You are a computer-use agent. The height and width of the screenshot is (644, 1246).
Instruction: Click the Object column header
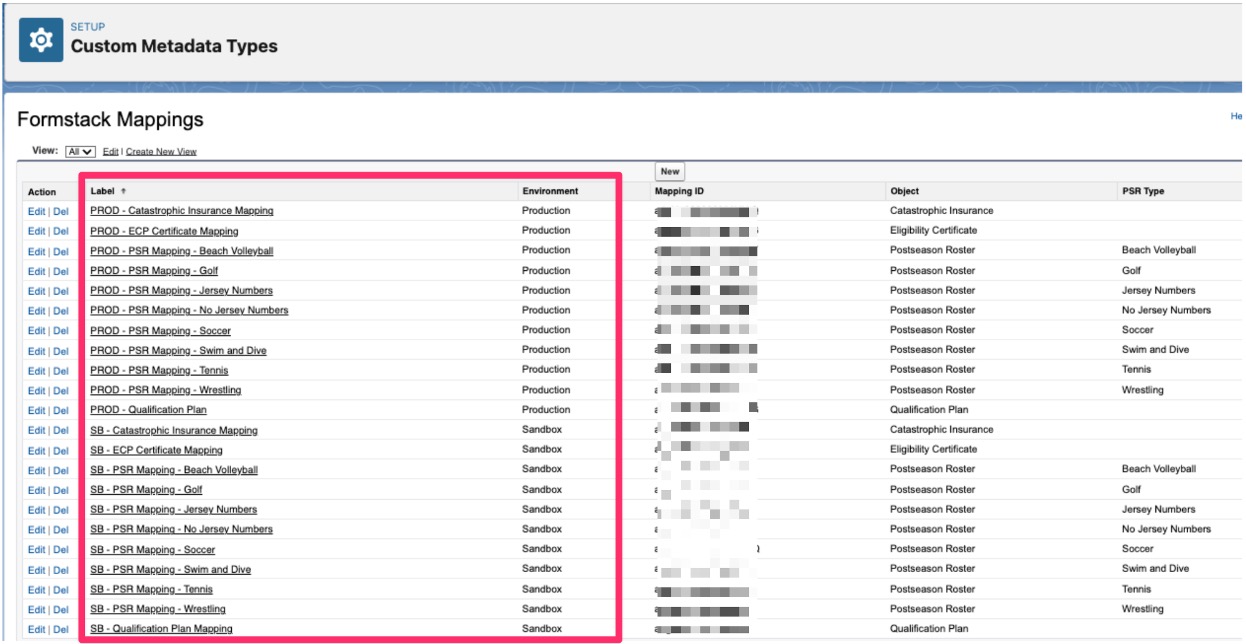[x=904, y=191]
